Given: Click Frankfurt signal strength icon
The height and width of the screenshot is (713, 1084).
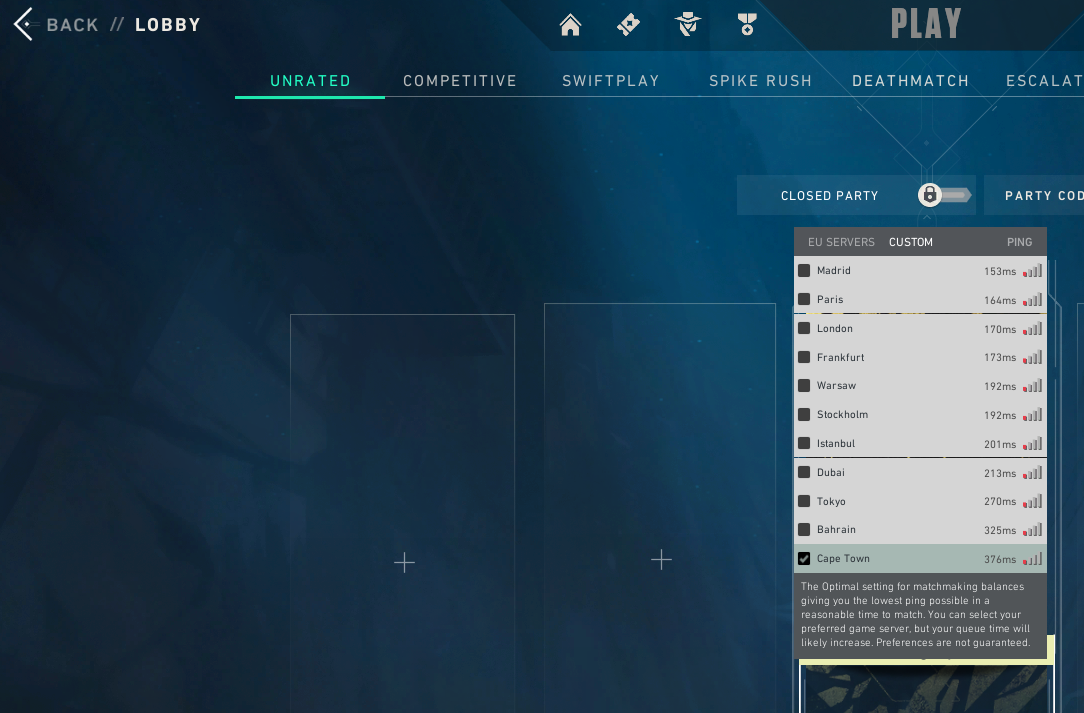Looking at the screenshot, I should pyautogui.click(x=1032, y=358).
